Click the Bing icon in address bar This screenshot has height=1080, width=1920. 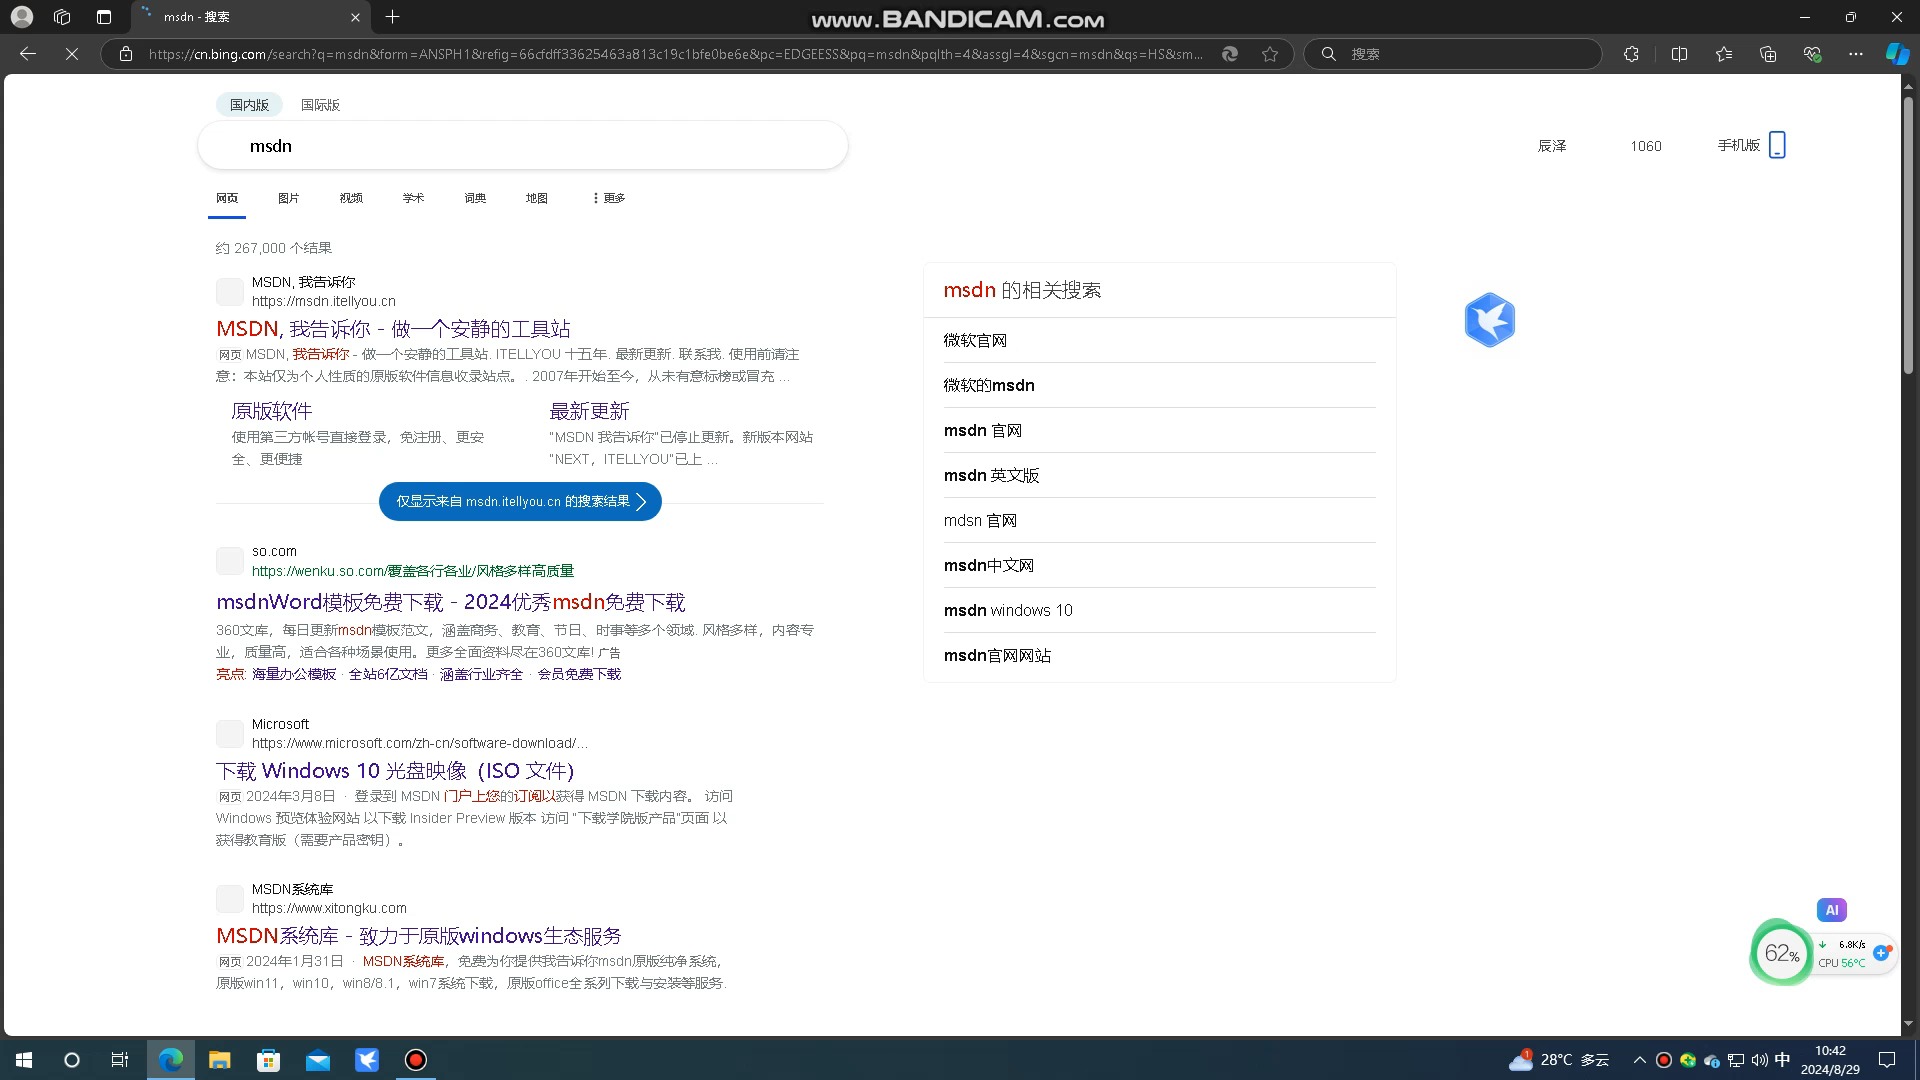(1230, 54)
